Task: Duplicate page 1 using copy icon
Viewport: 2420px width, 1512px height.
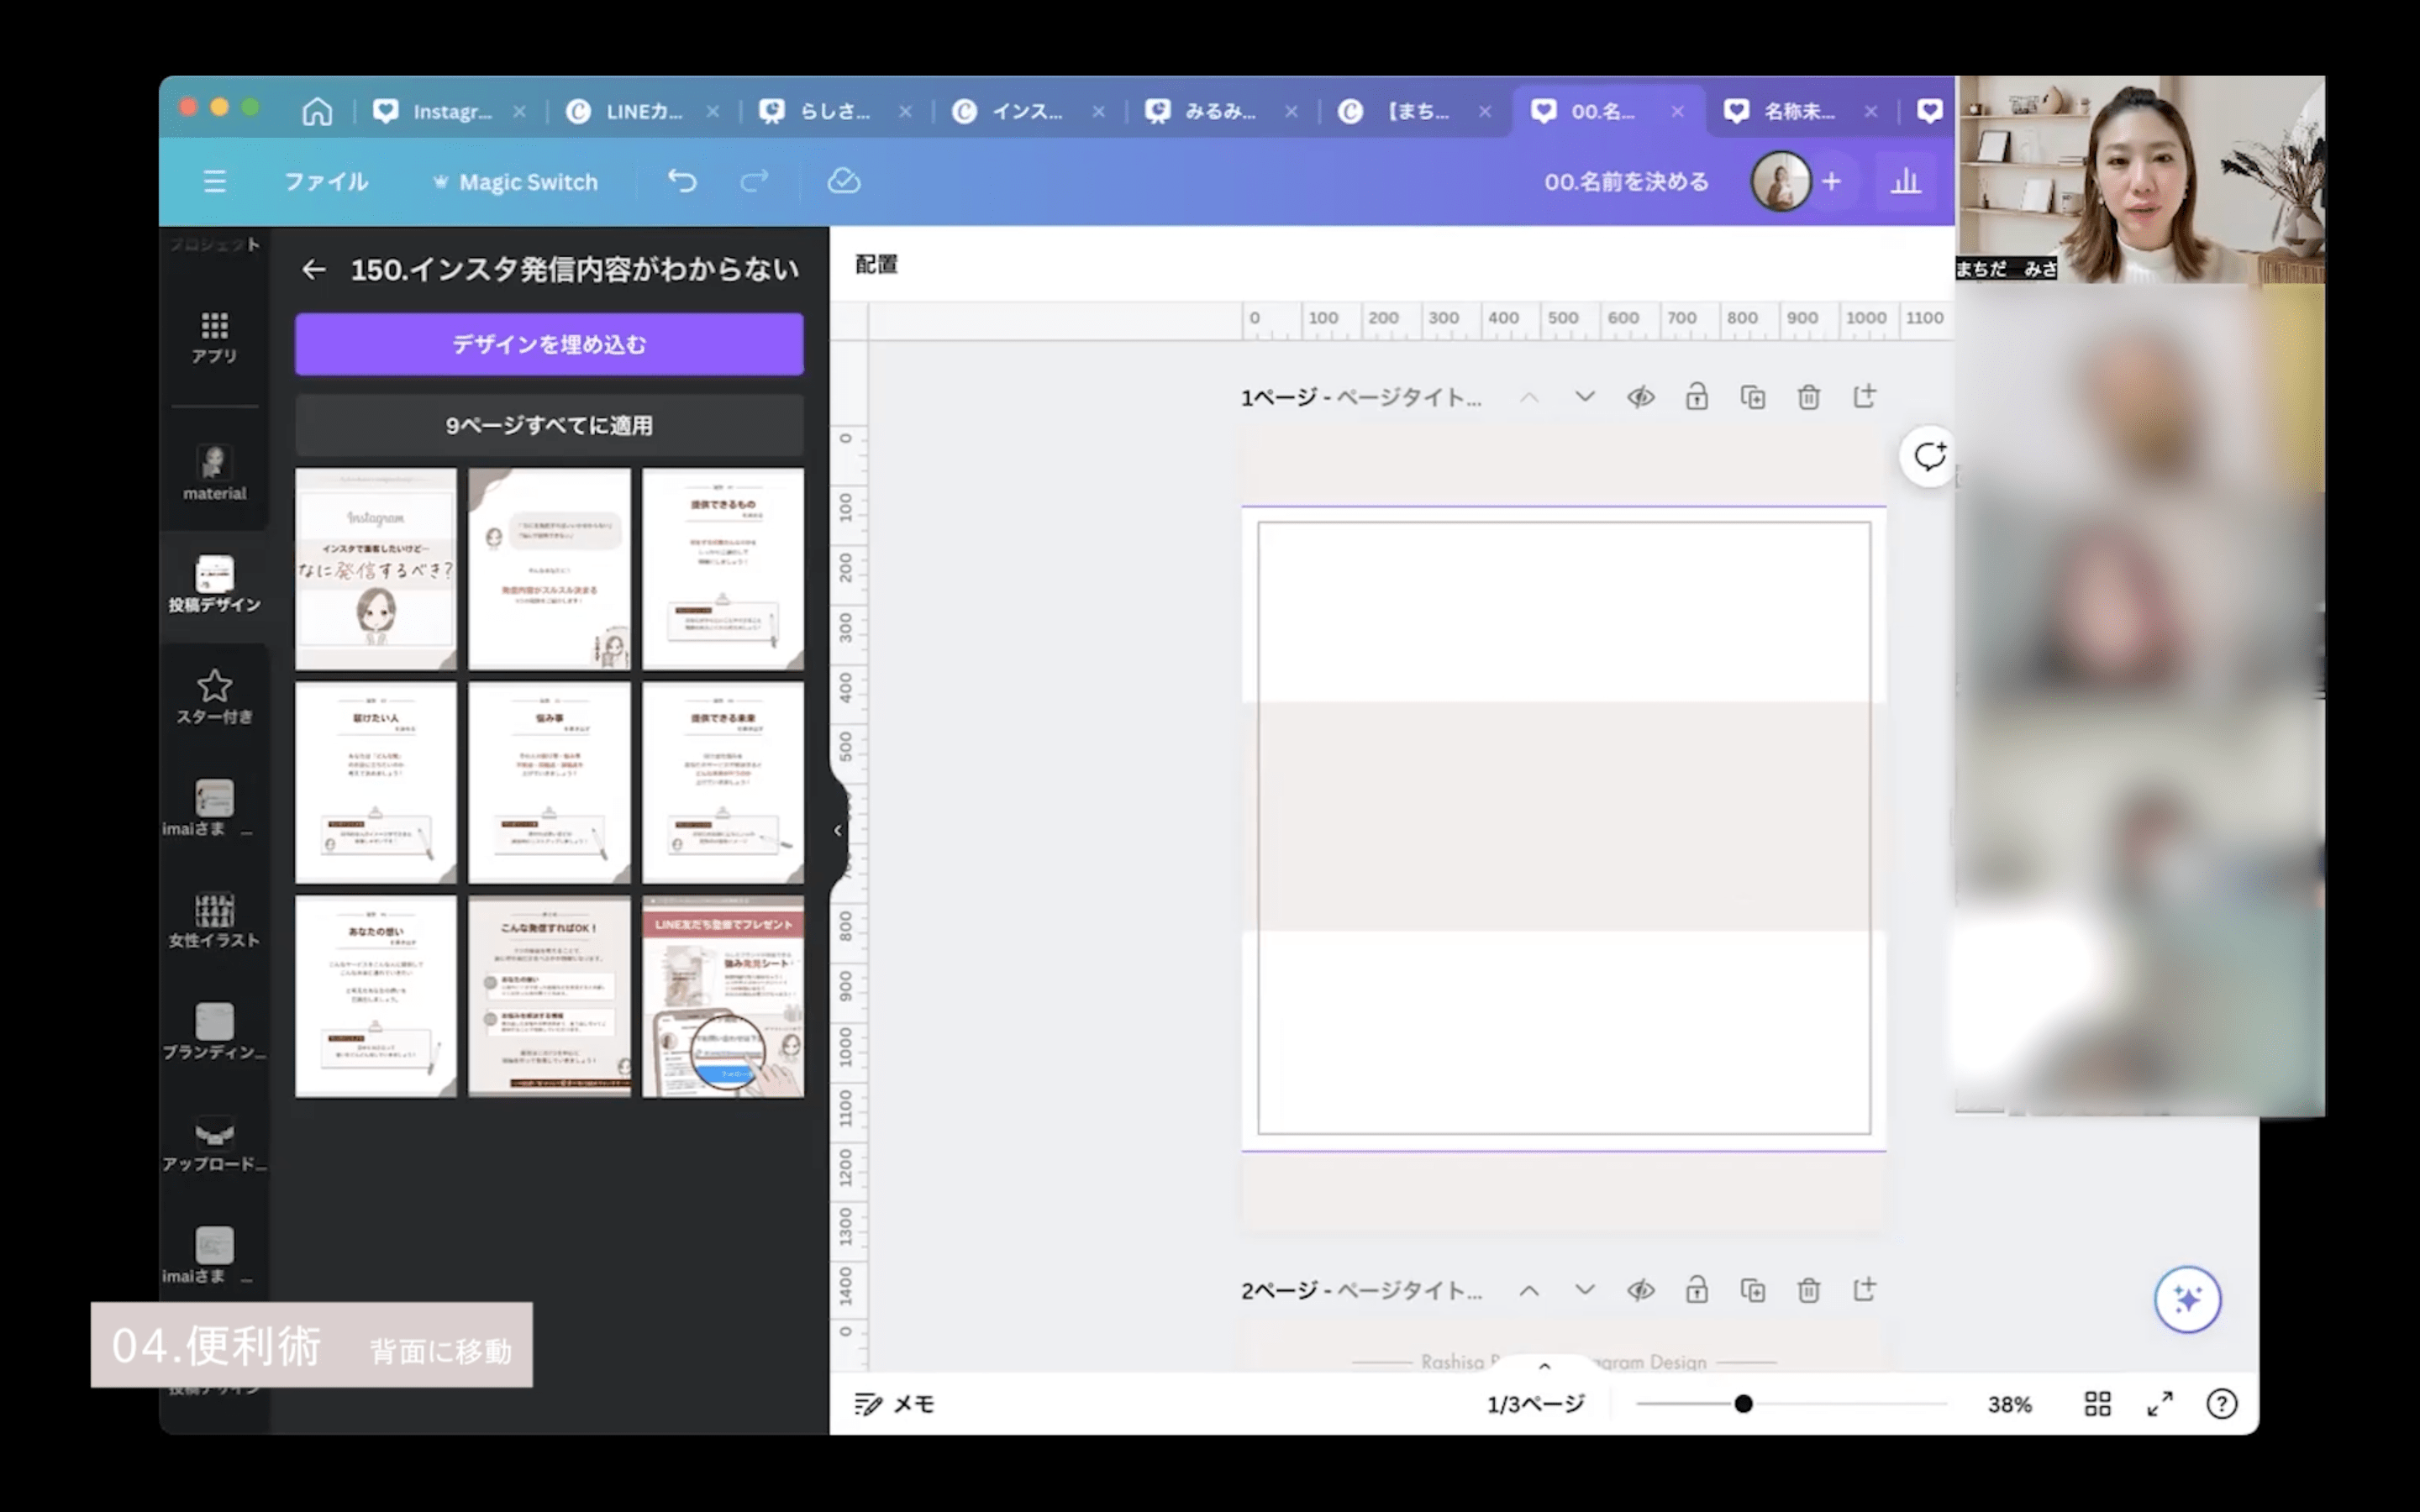Action: 1752,397
